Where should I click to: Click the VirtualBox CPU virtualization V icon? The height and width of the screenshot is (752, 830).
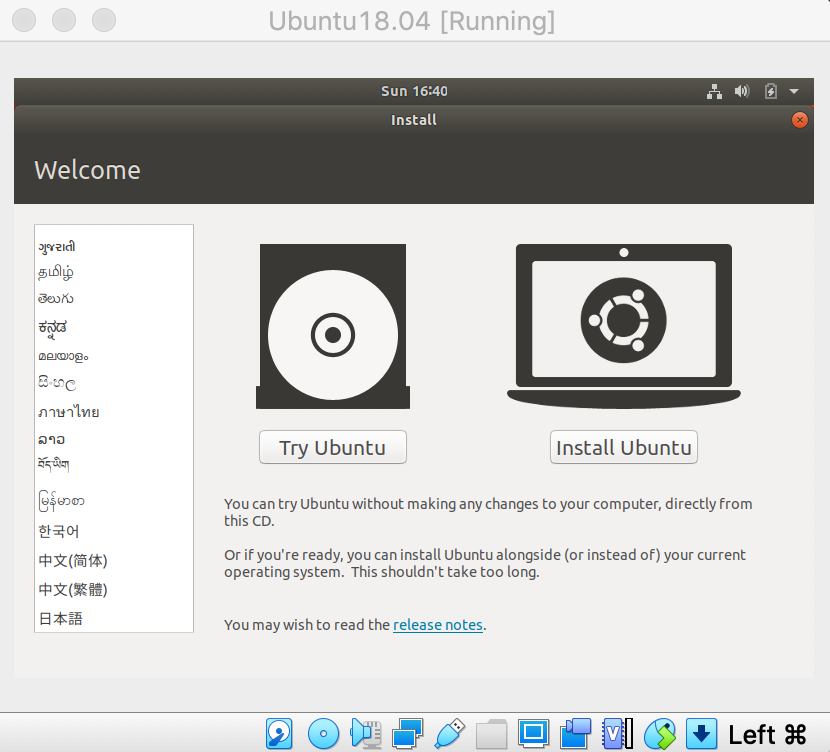[617, 734]
